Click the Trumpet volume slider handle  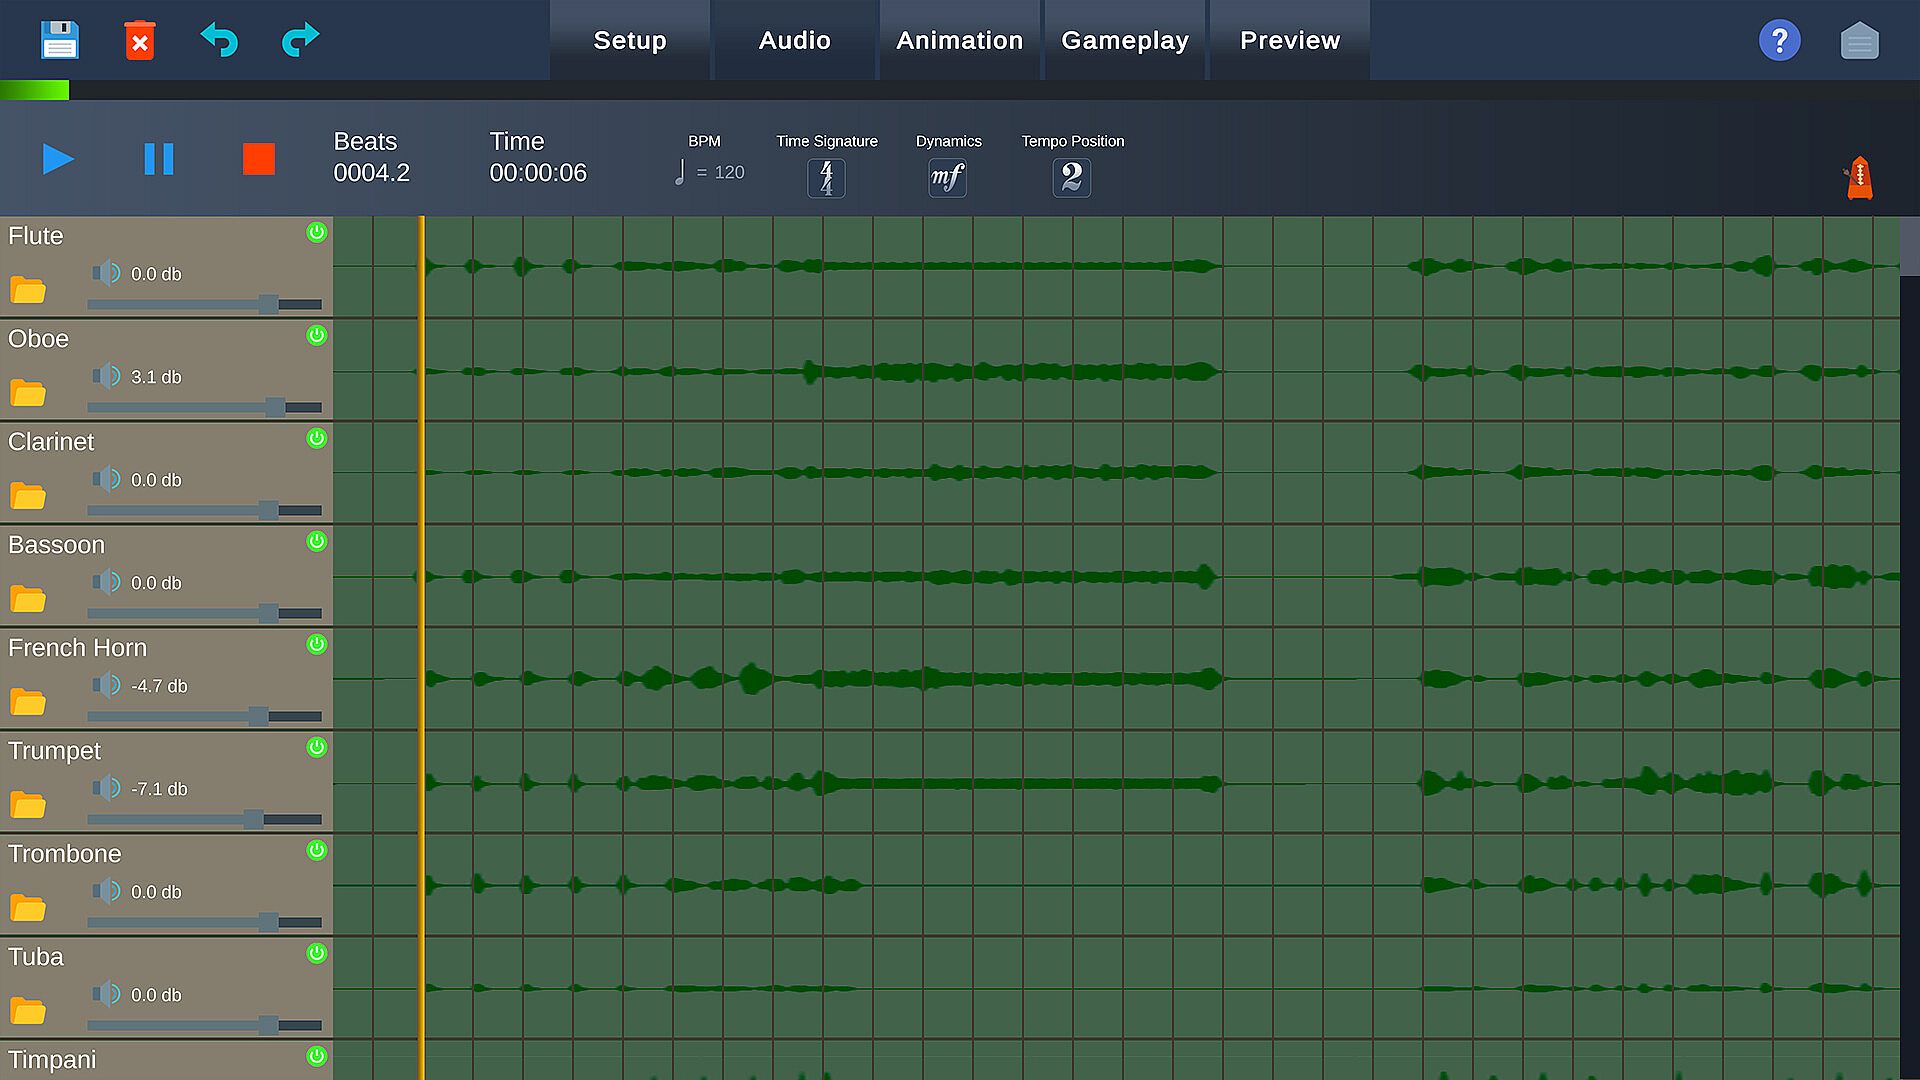coord(254,819)
